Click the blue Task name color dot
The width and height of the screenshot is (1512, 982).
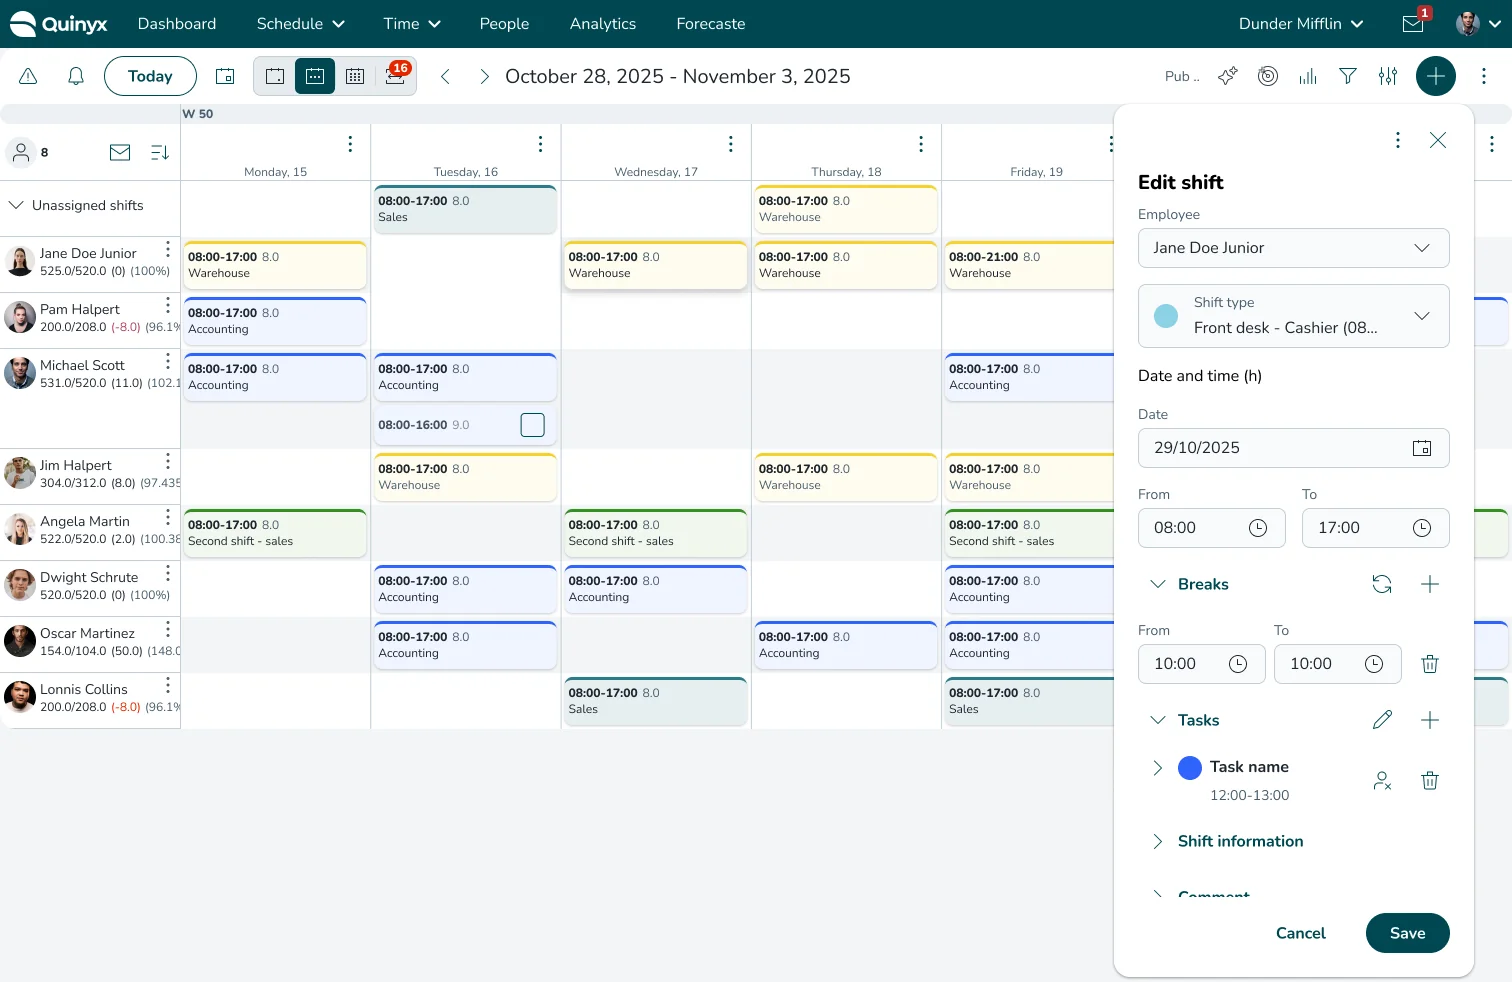(1190, 768)
